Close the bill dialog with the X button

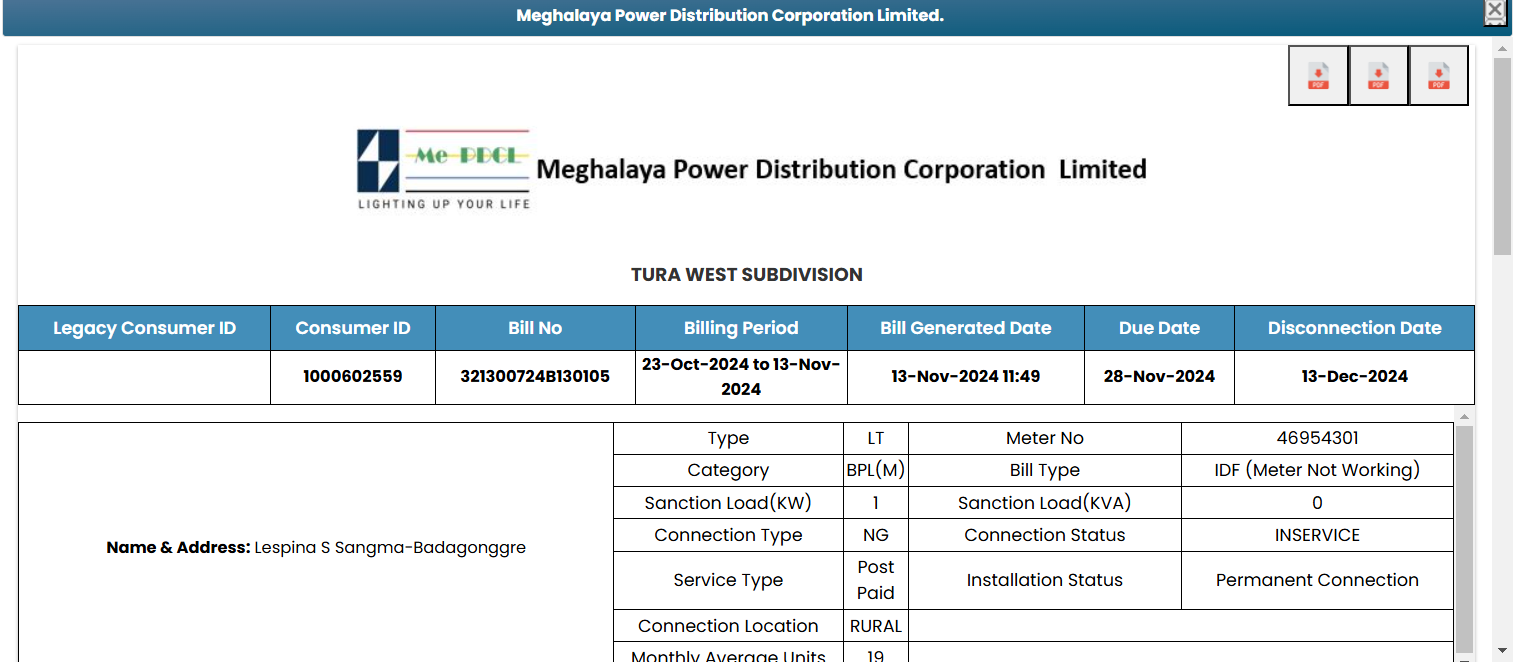coord(1494,11)
